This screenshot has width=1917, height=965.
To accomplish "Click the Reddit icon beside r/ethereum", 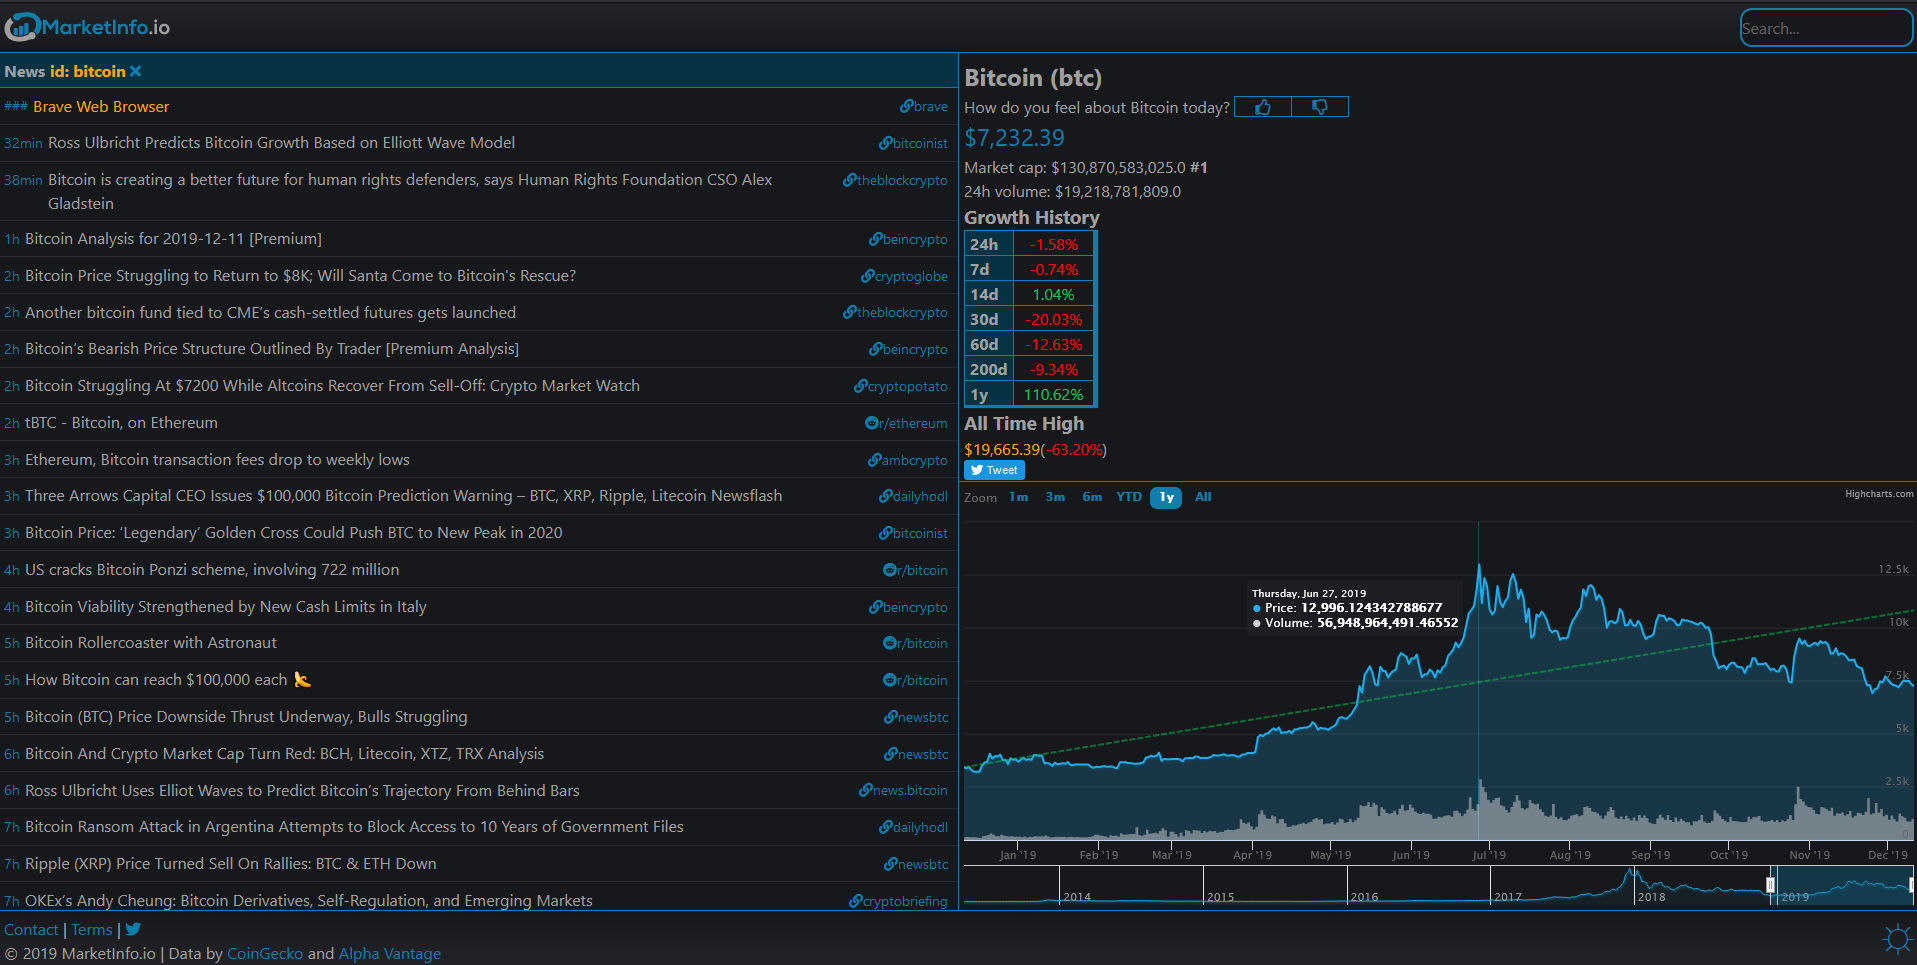I will click(872, 423).
